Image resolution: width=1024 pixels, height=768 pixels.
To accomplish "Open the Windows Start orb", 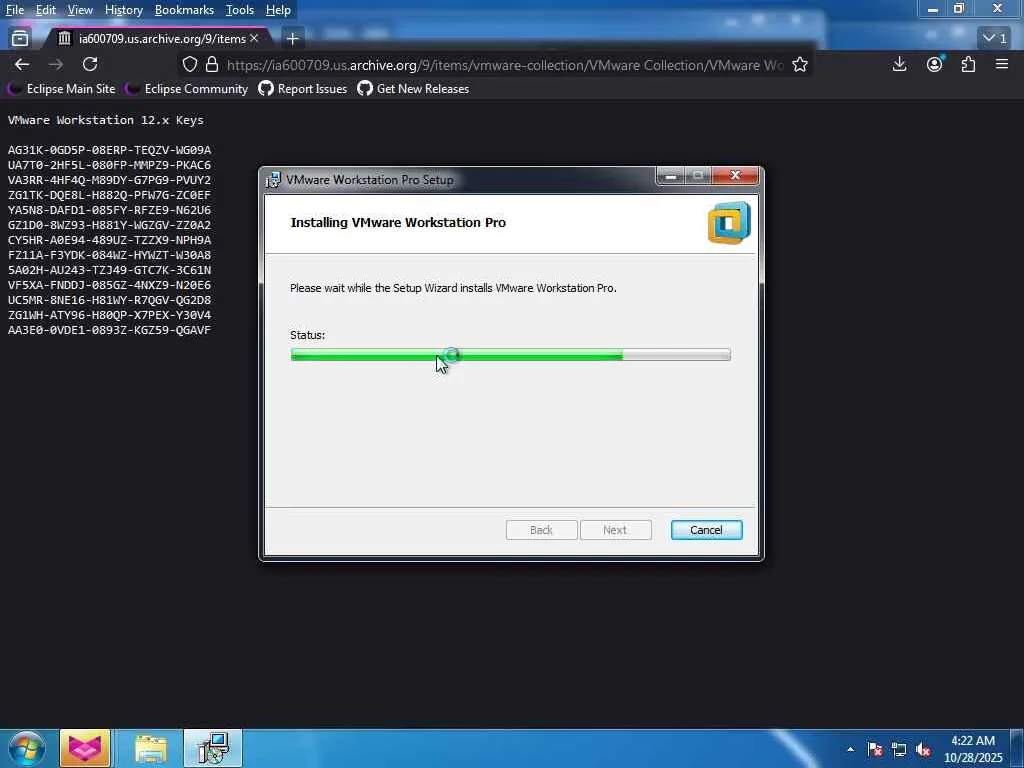I will click(x=26, y=748).
